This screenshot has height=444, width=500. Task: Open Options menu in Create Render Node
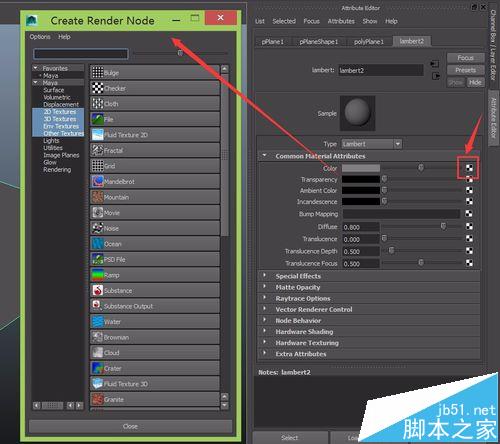pyautogui.click(x=40, y=37)
